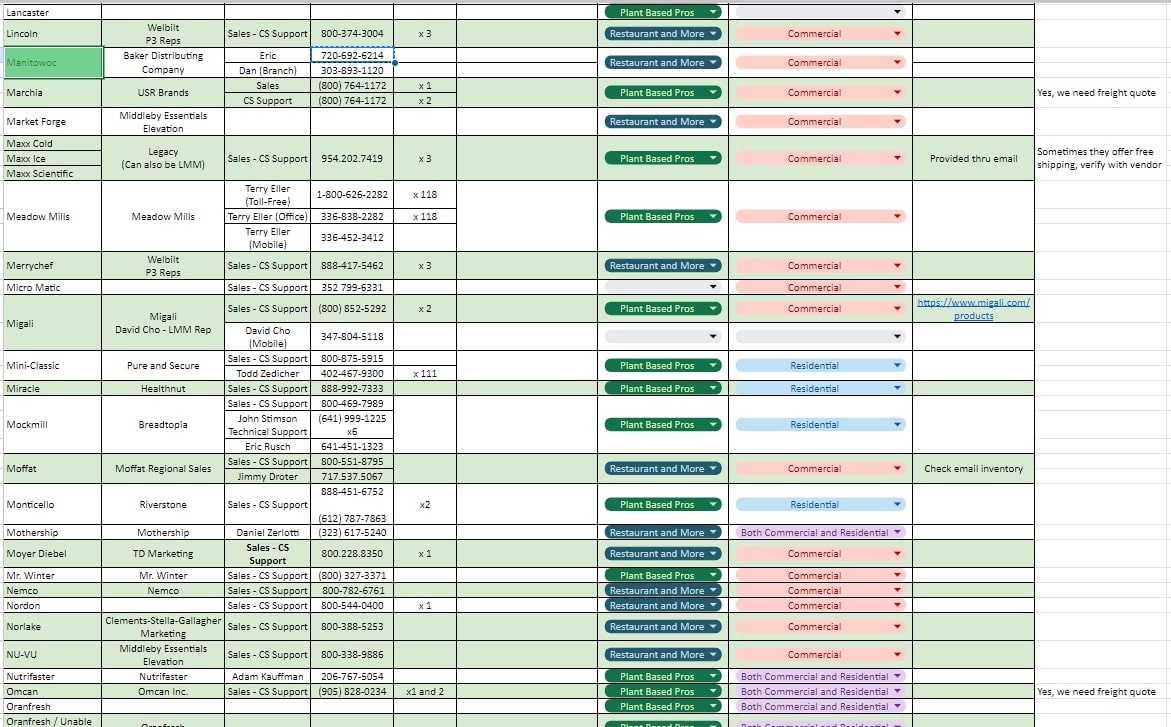Open the Nemco row Restaurant and More dropdown
Screen dimensions: 1171x727
coord(662,590)
